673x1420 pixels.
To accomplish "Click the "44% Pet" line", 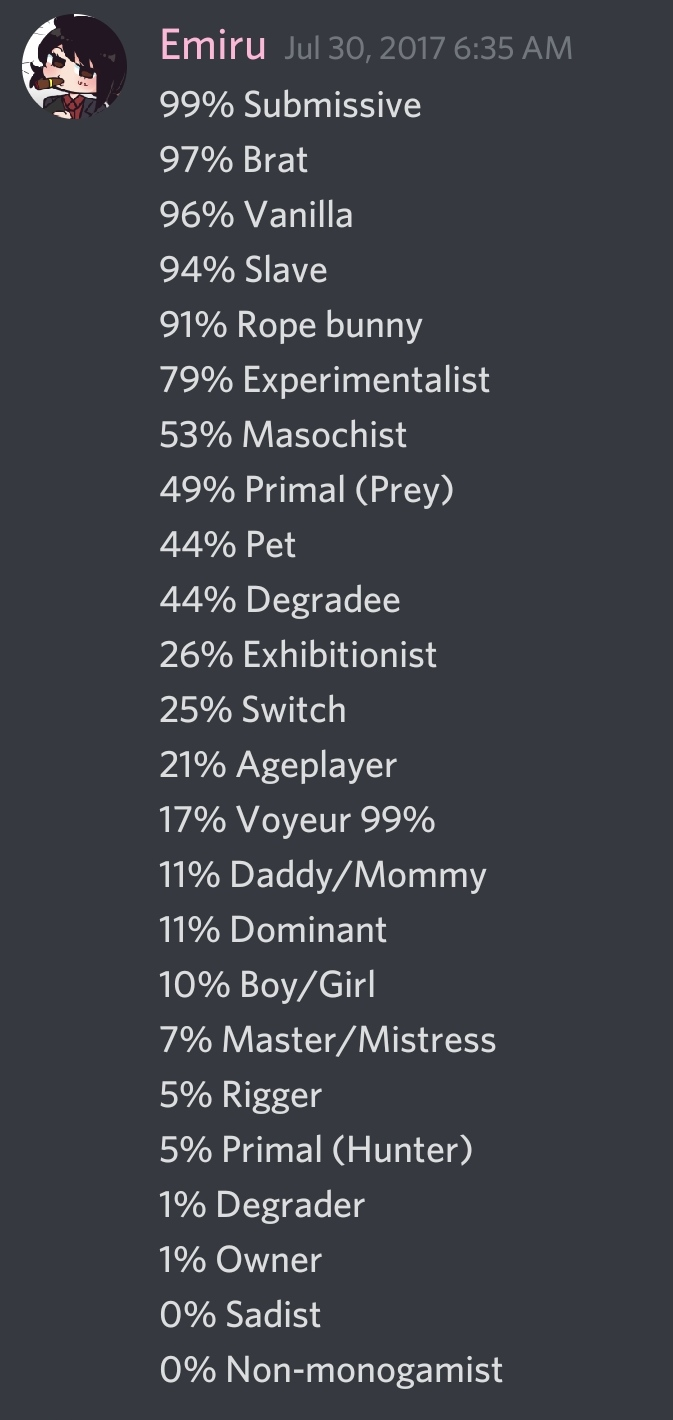I will (228, 545).
